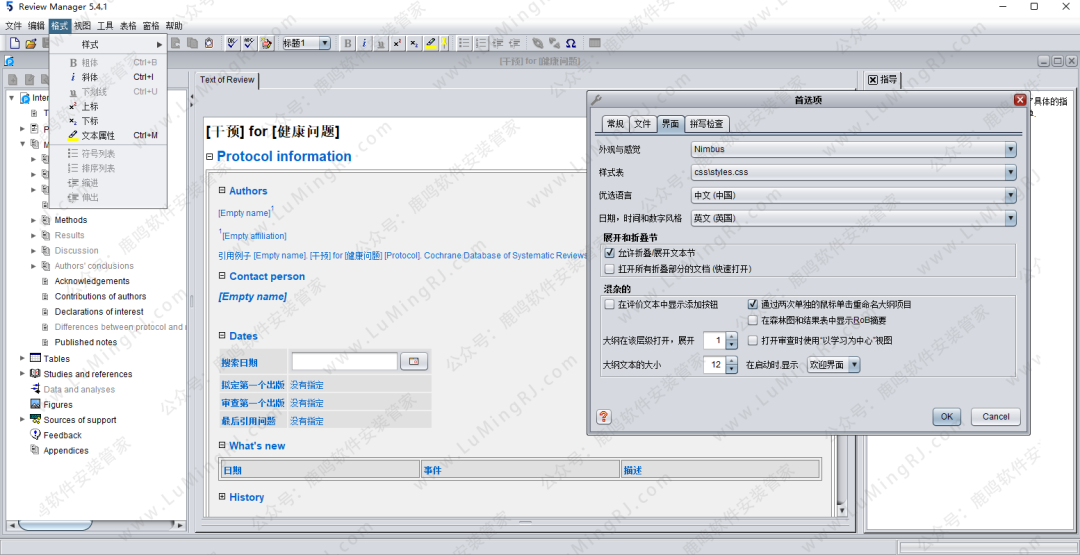Click the help question mark in dialog
The width and height of the screenshot is (1080, 555).
coord(604,416)
